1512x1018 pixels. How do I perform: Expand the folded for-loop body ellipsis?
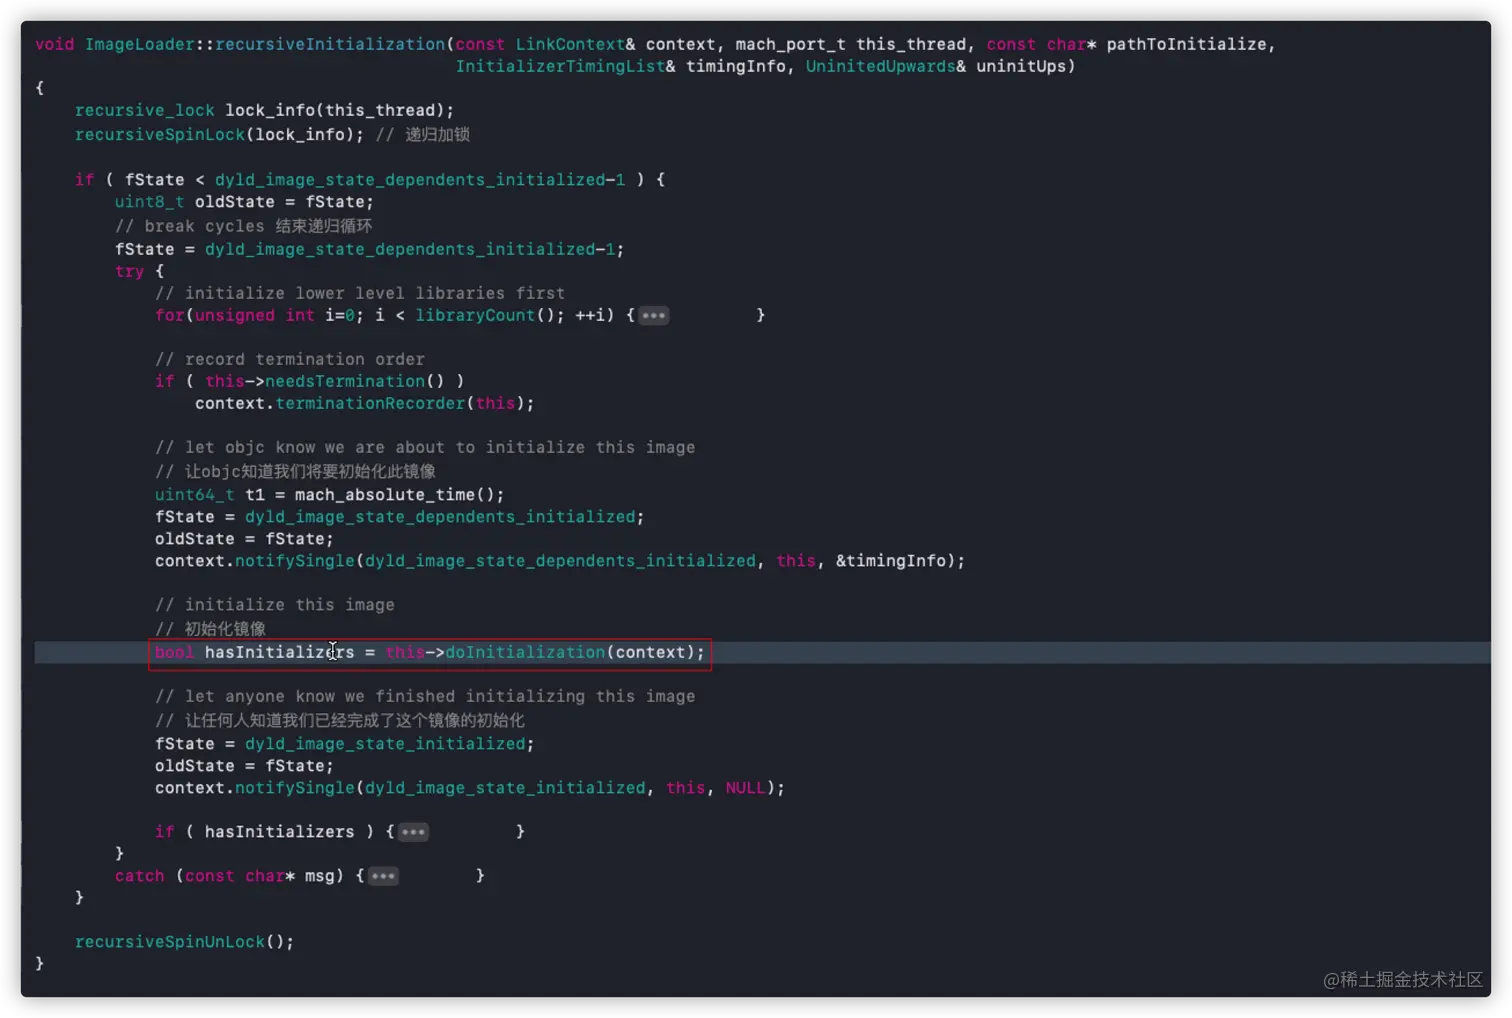653,315
